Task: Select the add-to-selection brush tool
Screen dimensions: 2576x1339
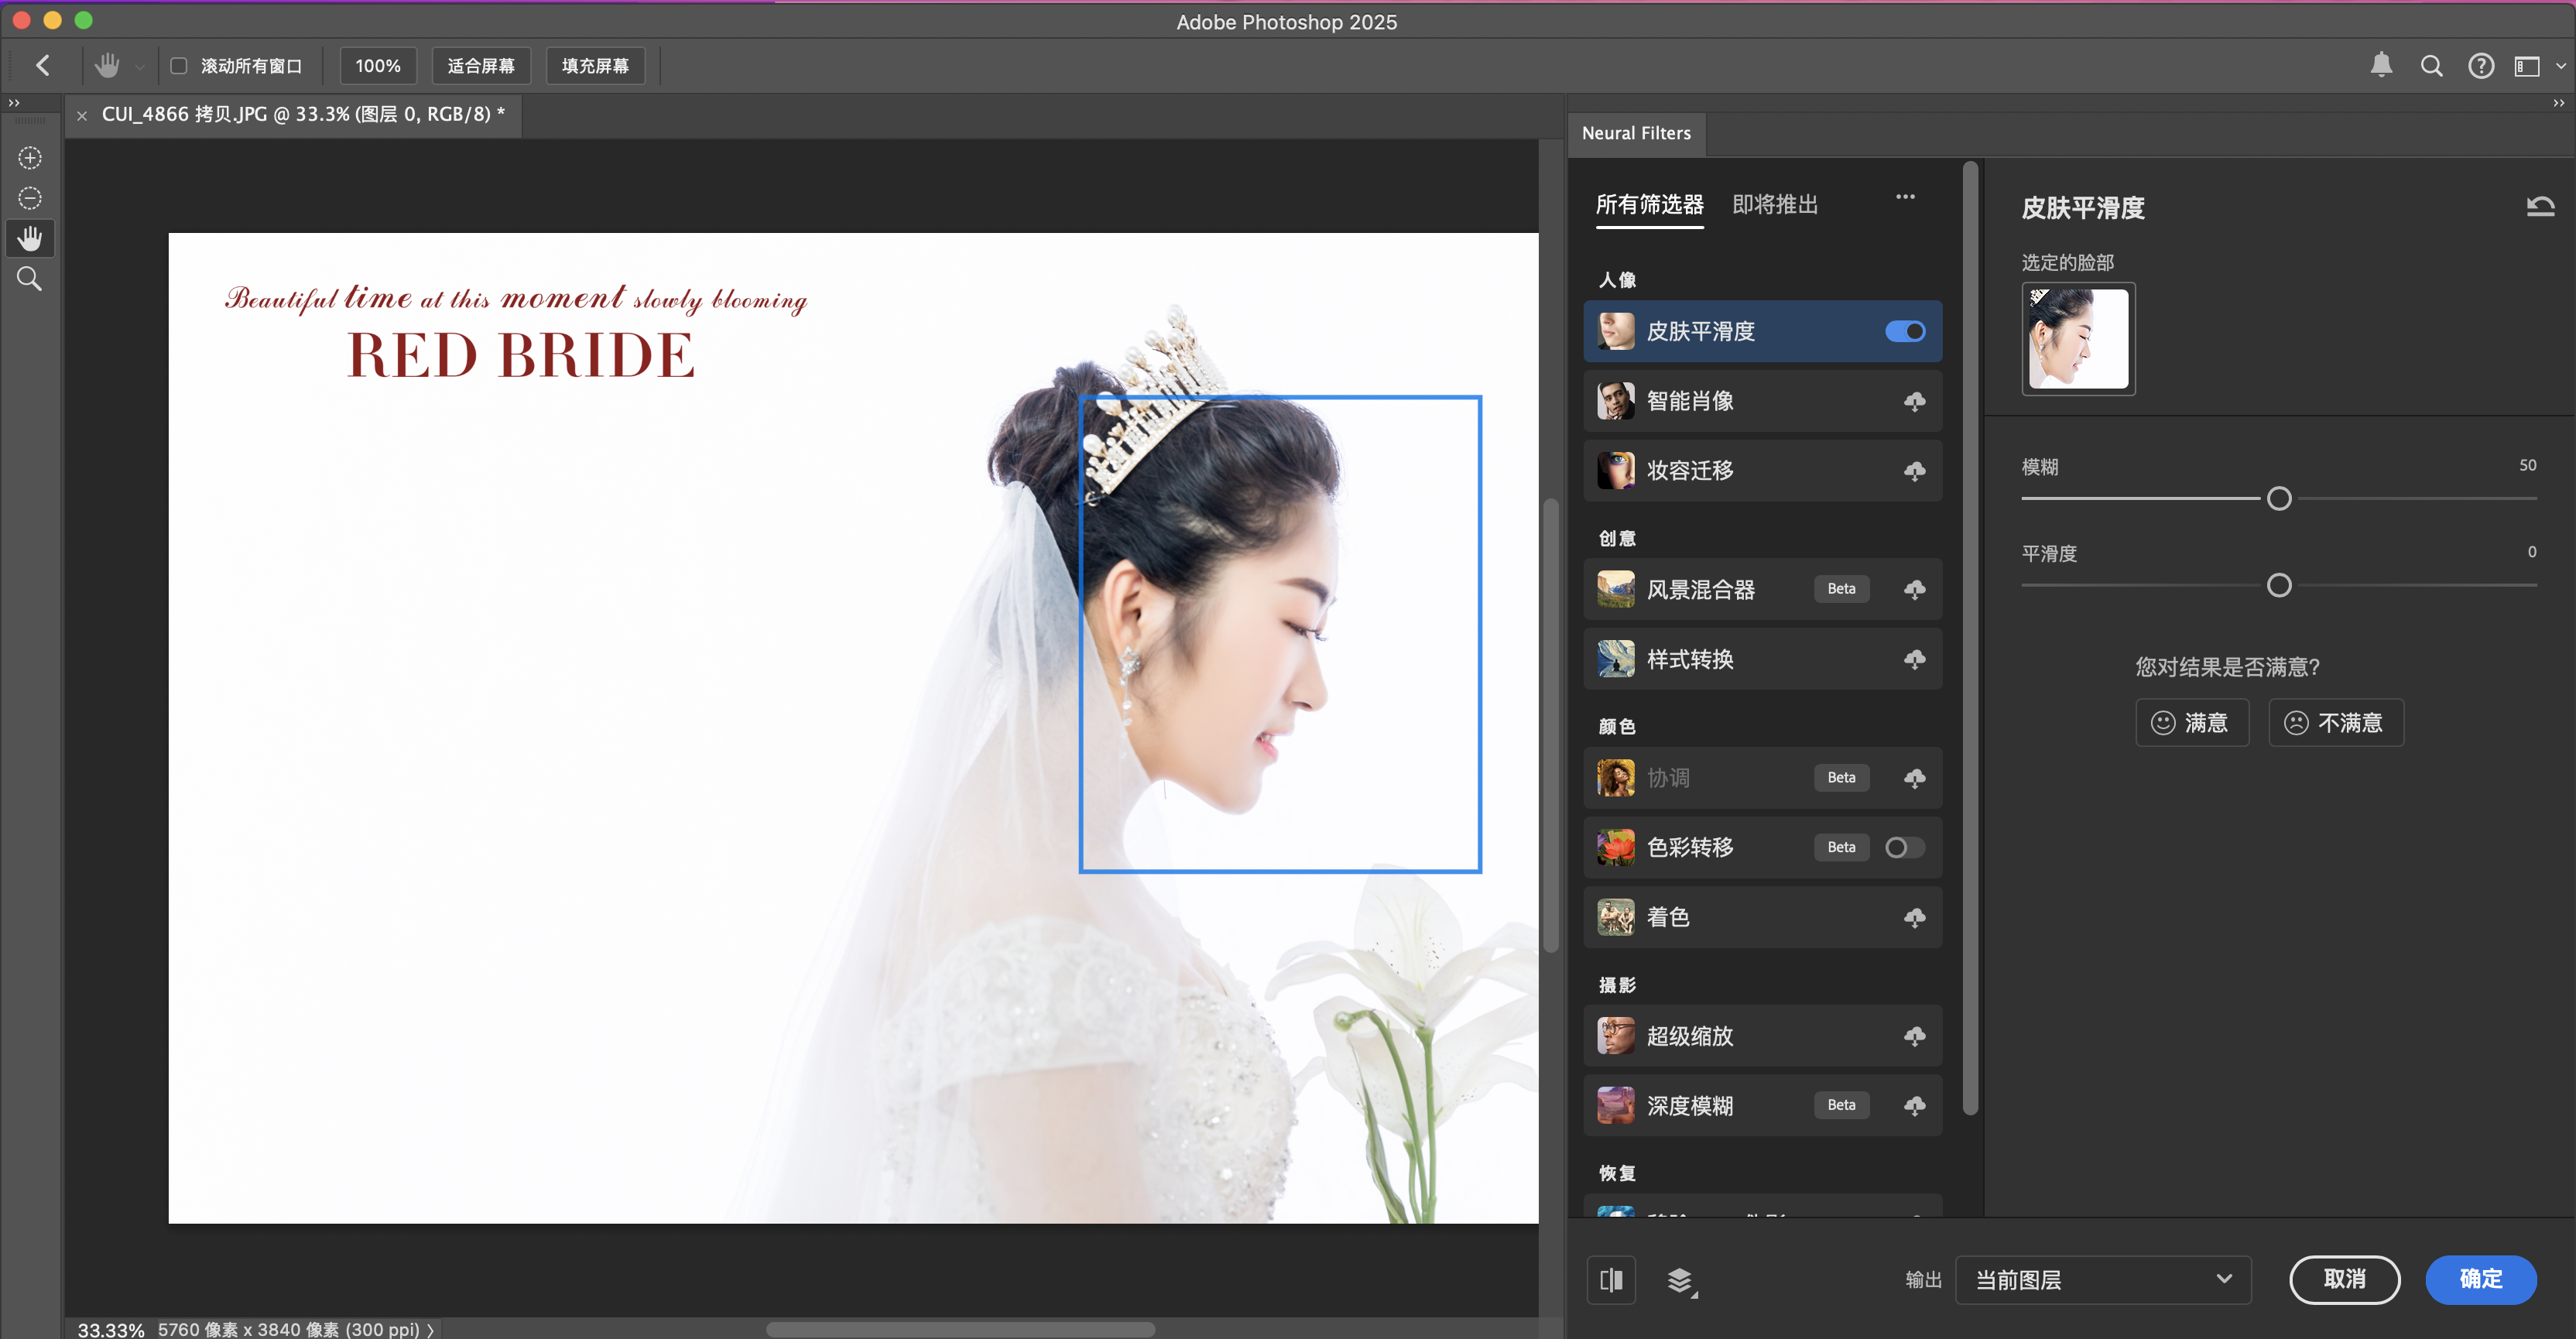Action: 30,158
